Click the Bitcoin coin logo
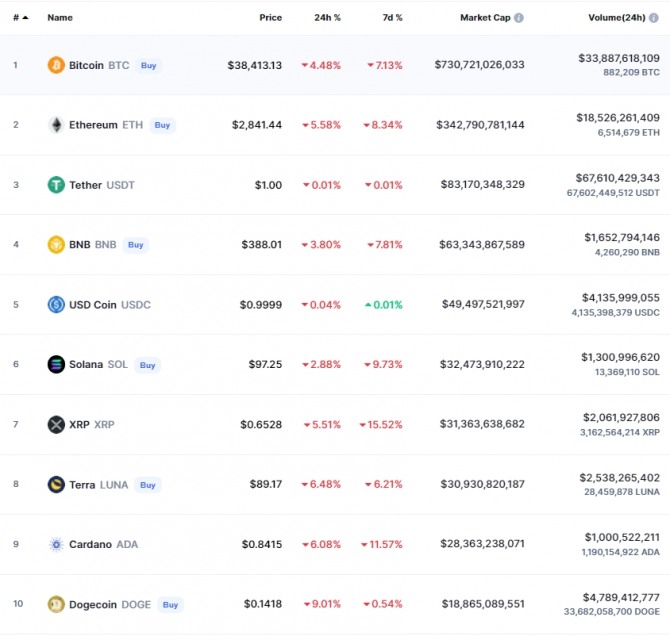Screen dimensions: 670x640 click(56, 65)
